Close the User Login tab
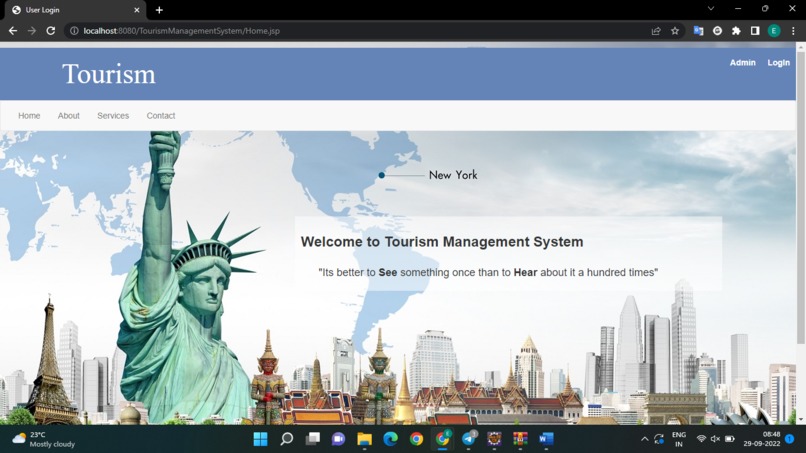The height and width of the screenshot is (453, 806). click(137, 10)
